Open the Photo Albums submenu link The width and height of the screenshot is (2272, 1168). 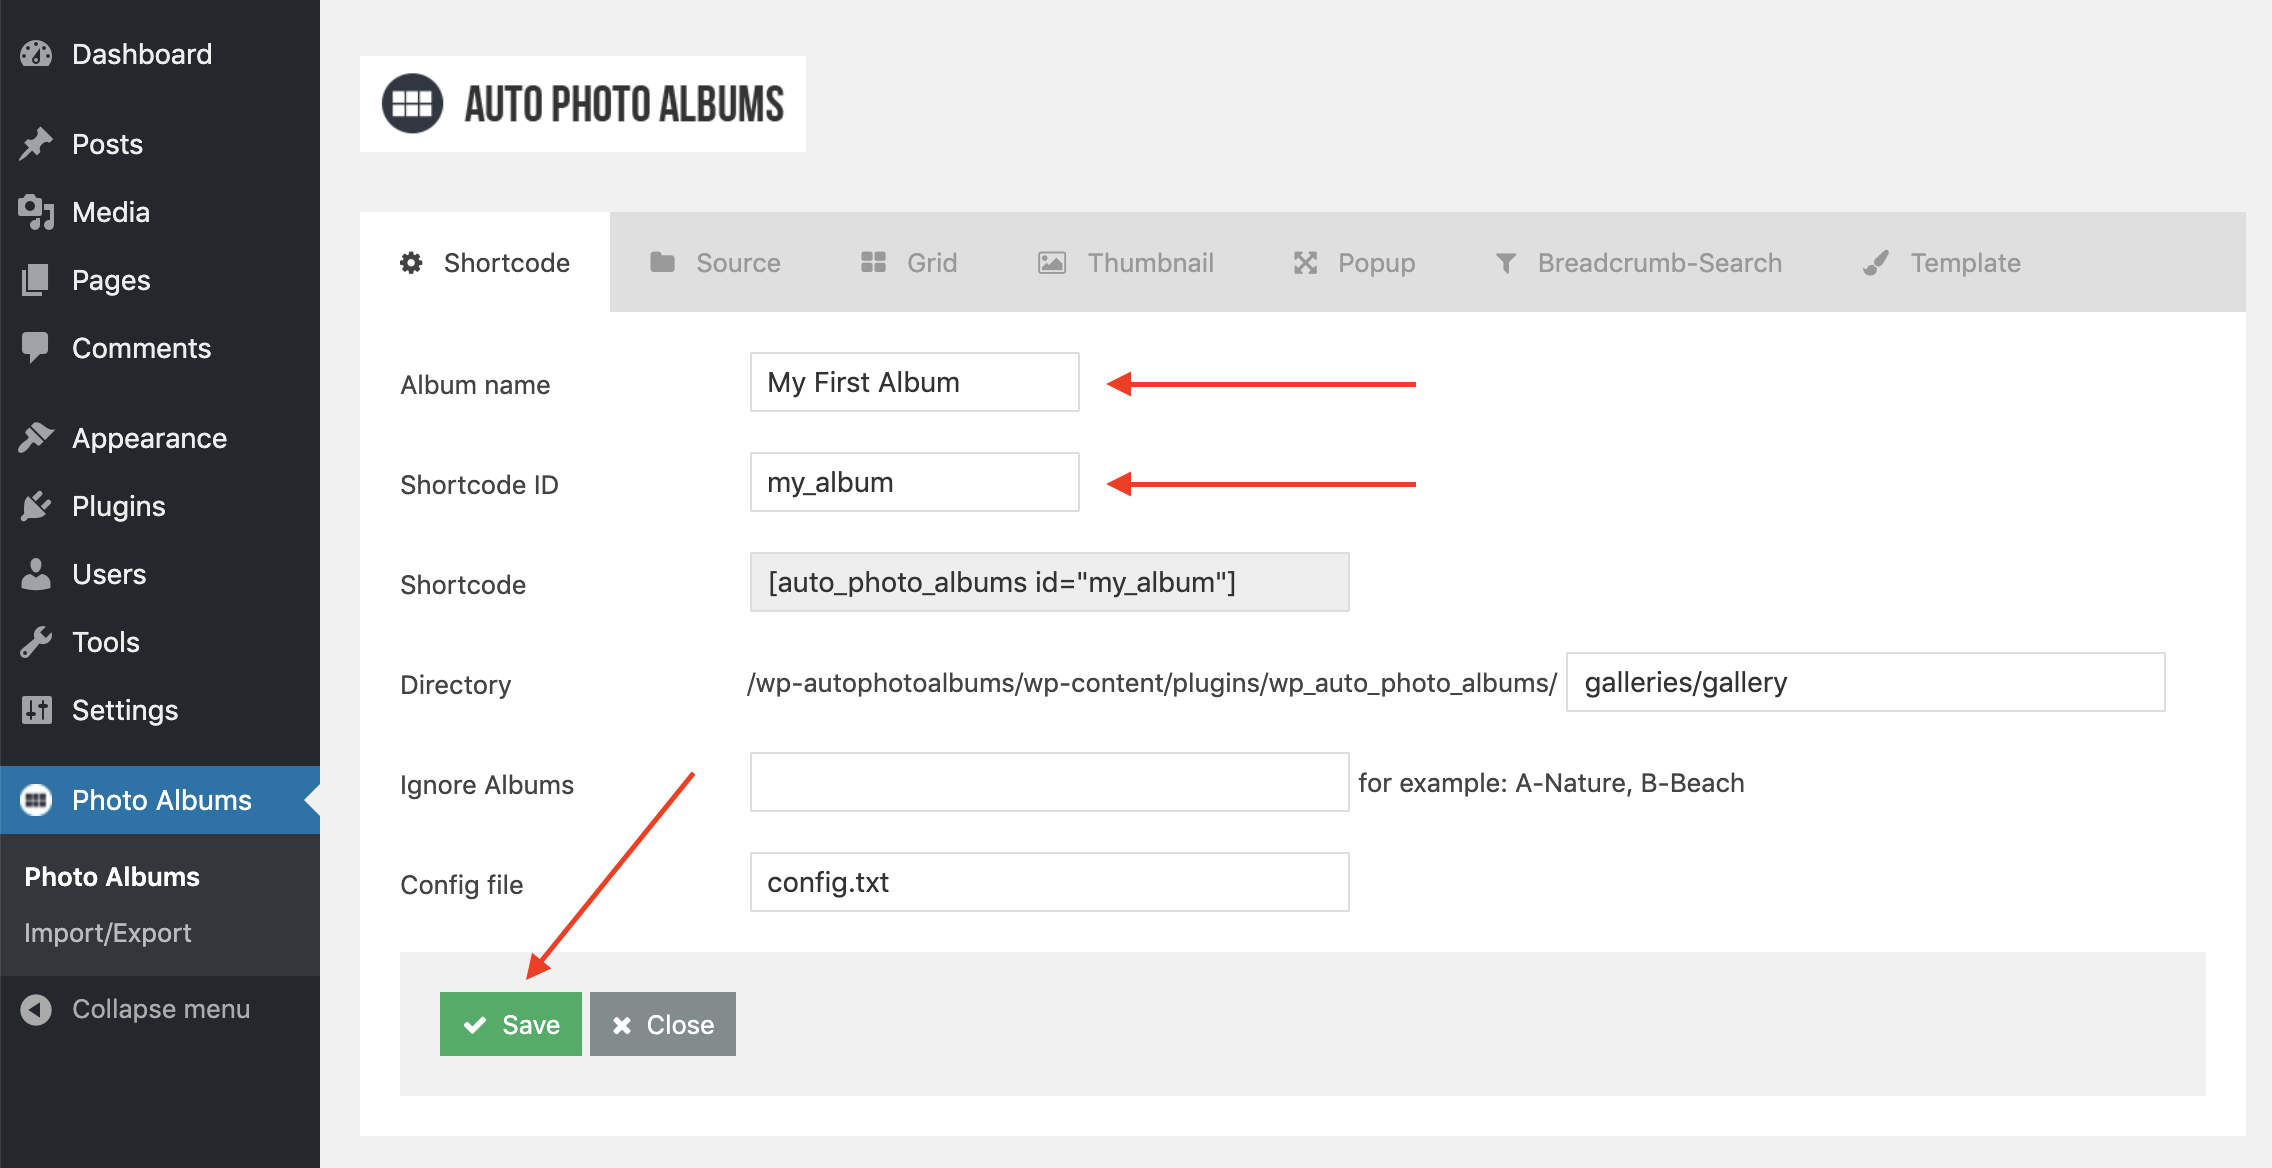point(112,876)
